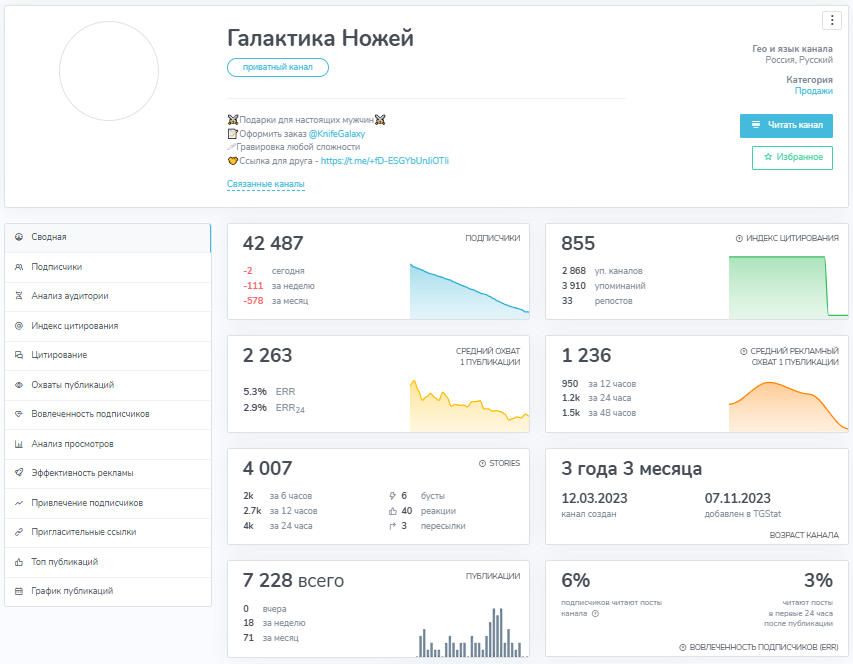Screen dimensions: 853x664
Task: Open Пригласительные ссылки page
Action: tap(108, 532)
